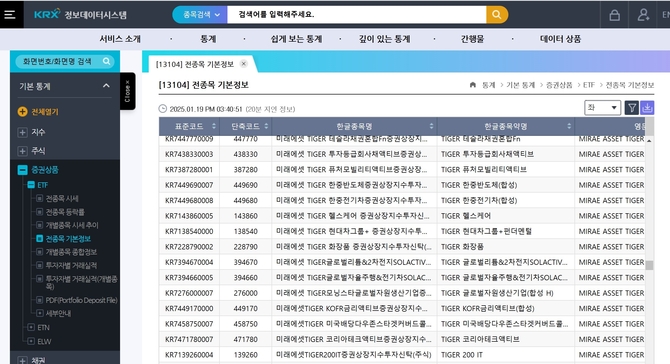Open the lock login icon

pos(614,15)
